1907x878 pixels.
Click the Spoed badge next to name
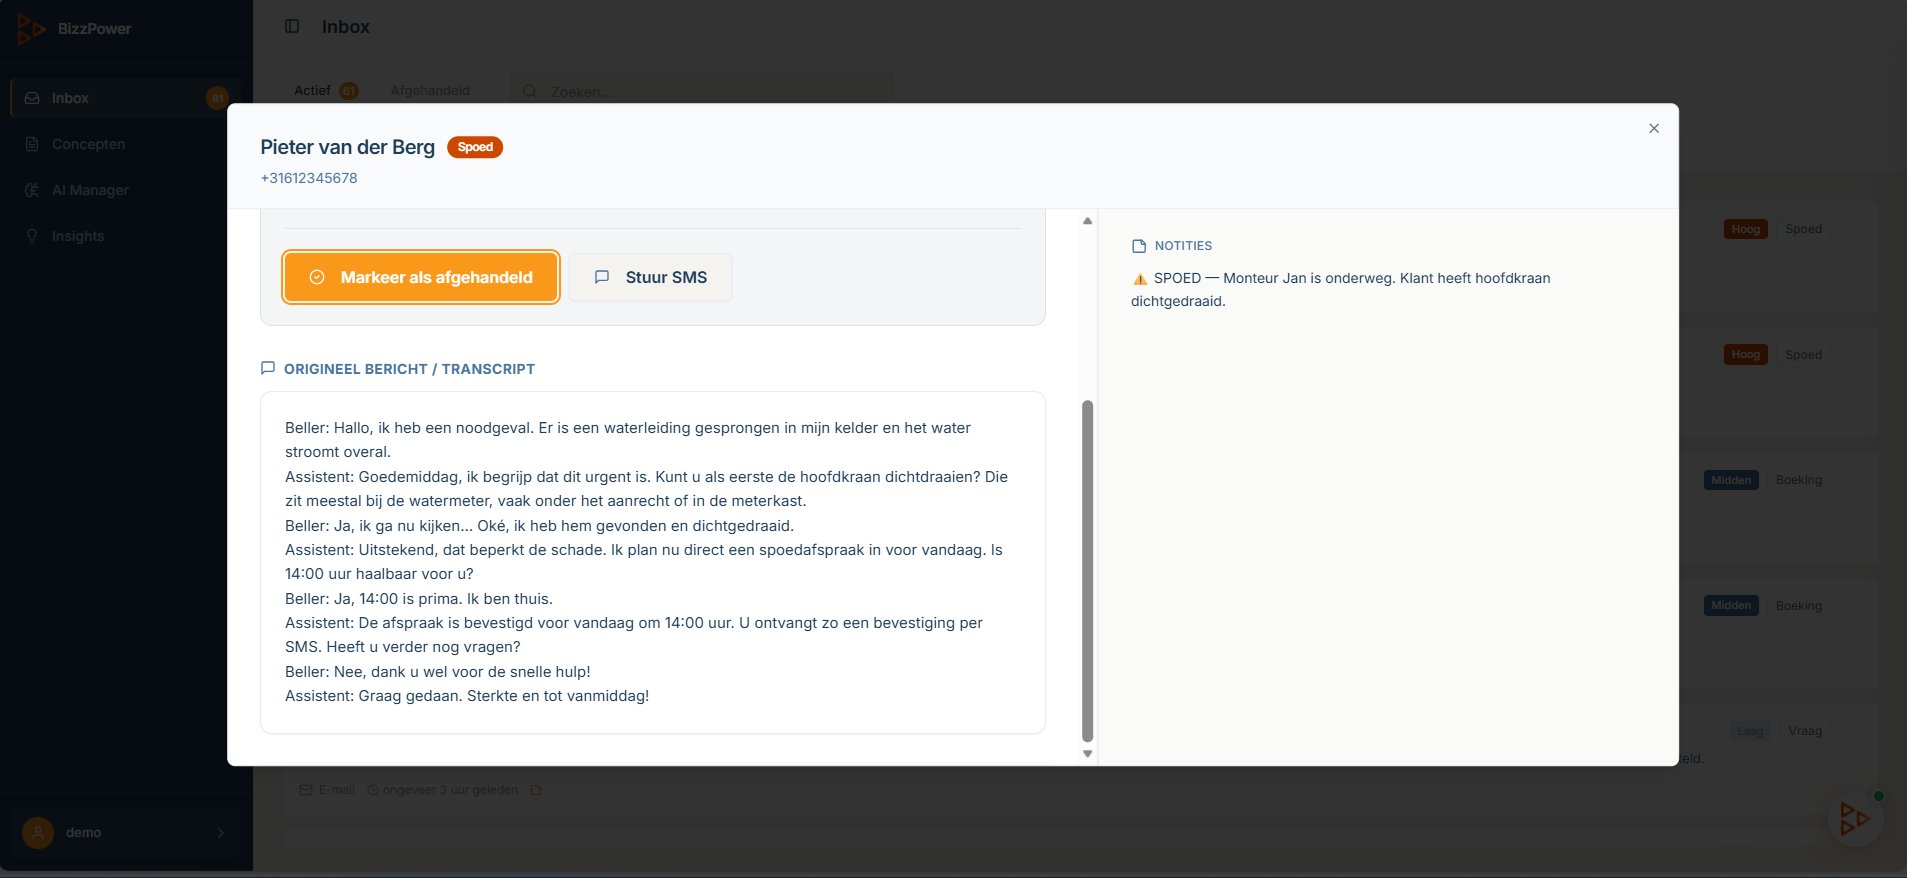pyautogui.click(x=475, y=147)
